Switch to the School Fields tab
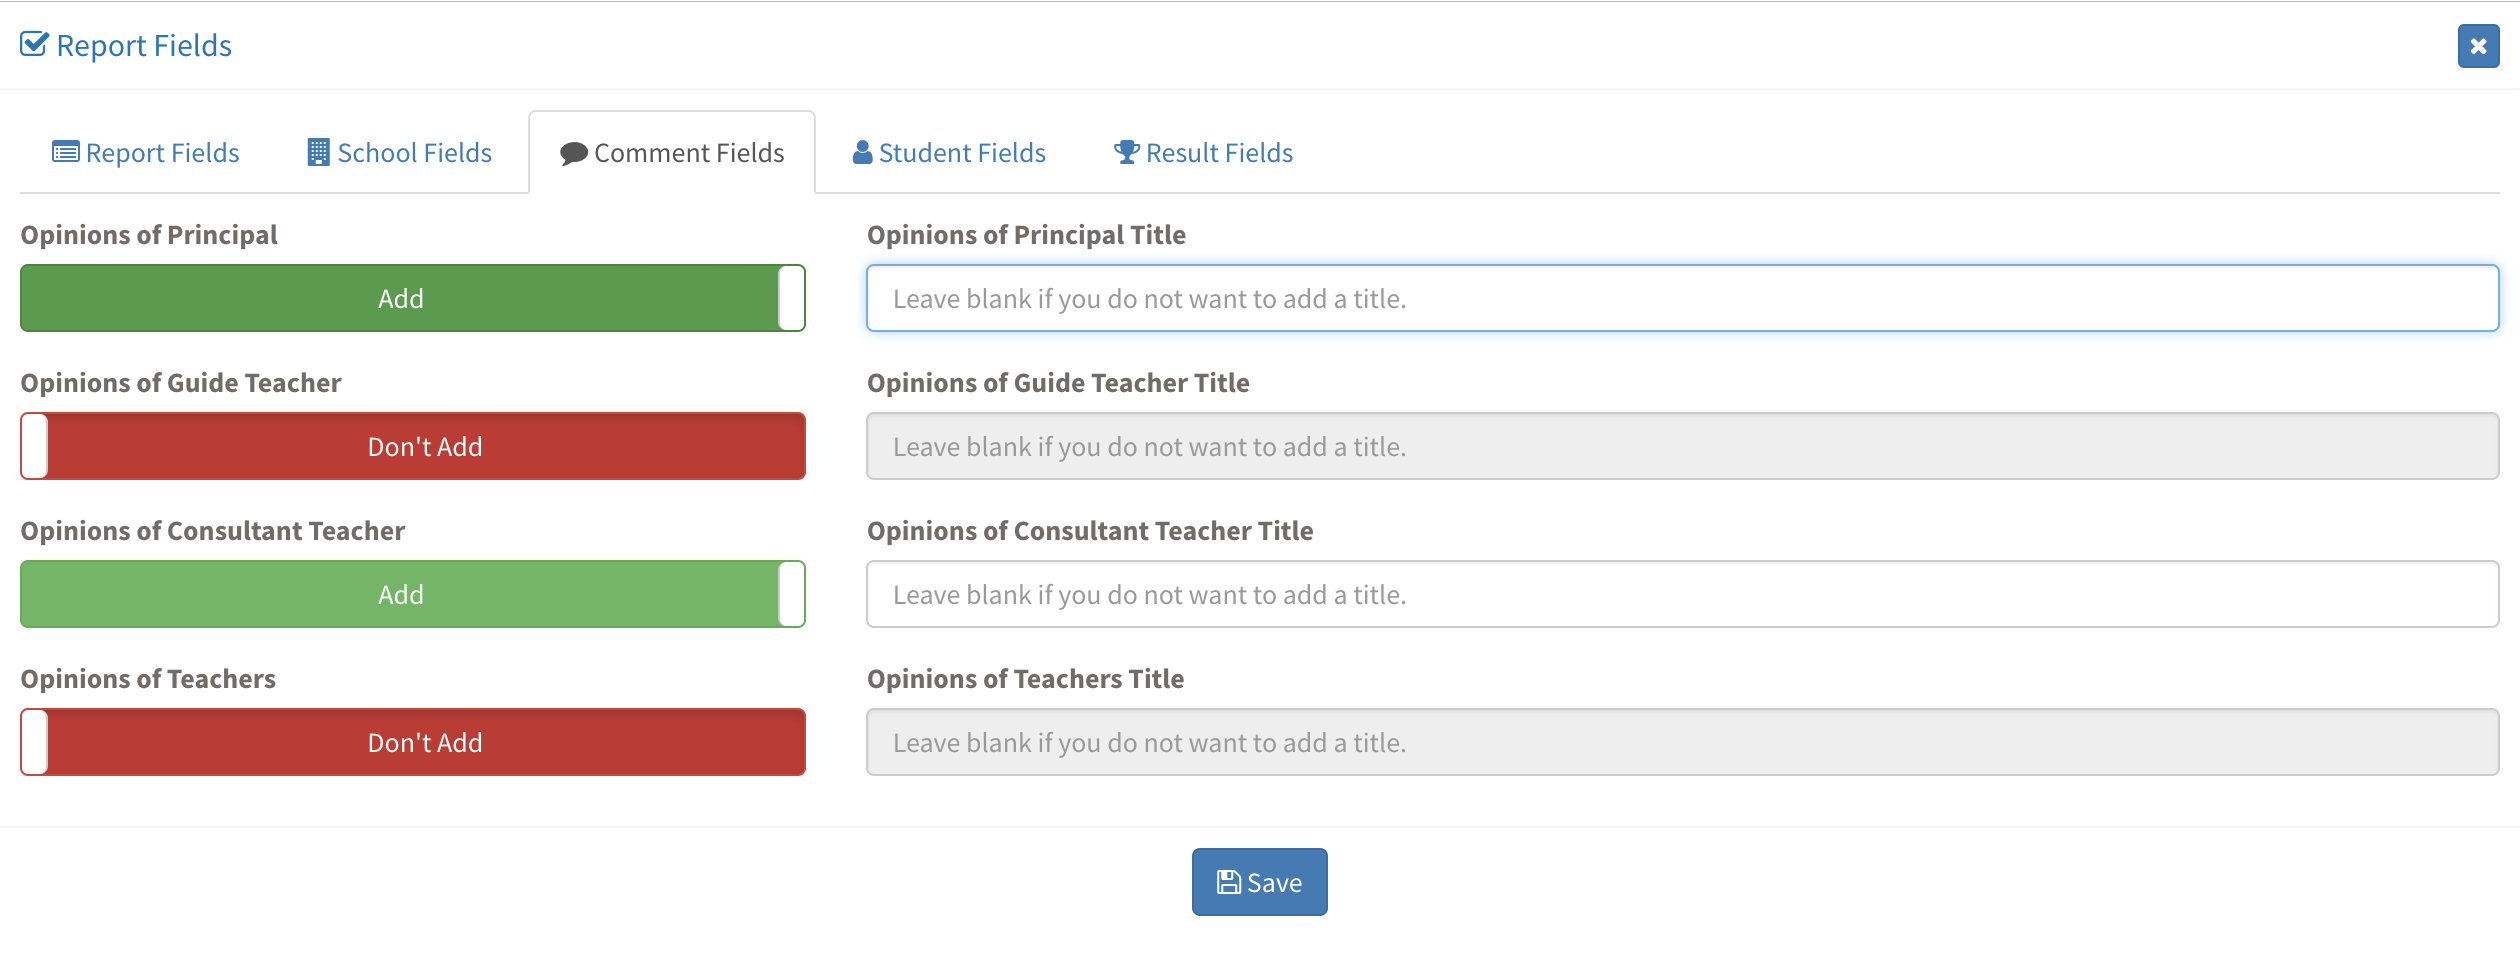 (x=400, y=153)
